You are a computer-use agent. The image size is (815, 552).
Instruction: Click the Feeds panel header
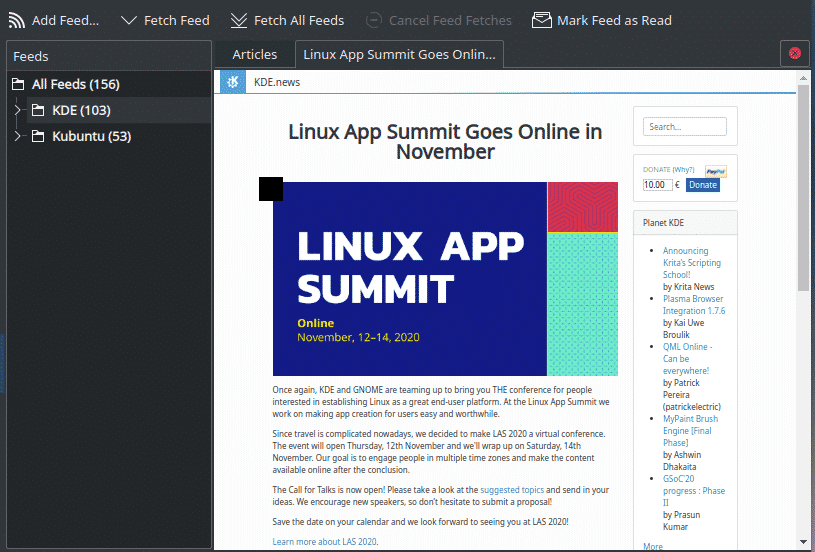pyautogui.click(x=109, y=56)
